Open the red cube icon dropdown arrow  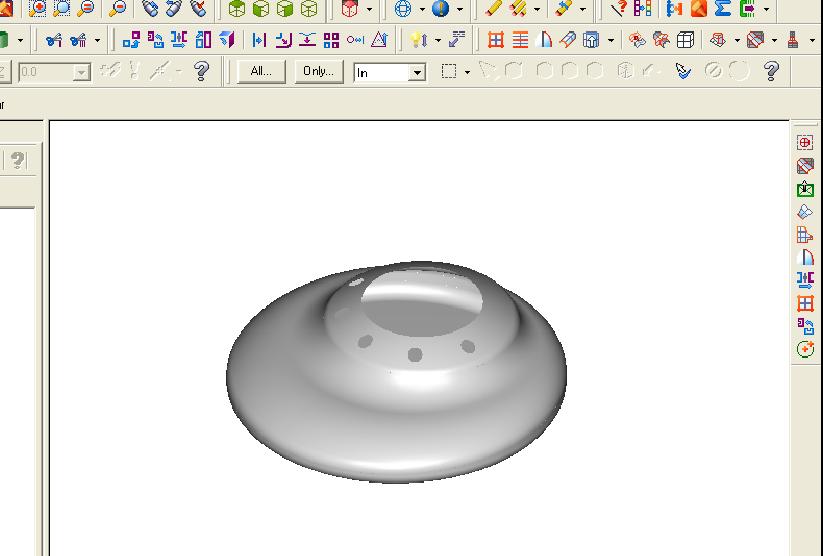pyautogui.click(x=369, y=9)
